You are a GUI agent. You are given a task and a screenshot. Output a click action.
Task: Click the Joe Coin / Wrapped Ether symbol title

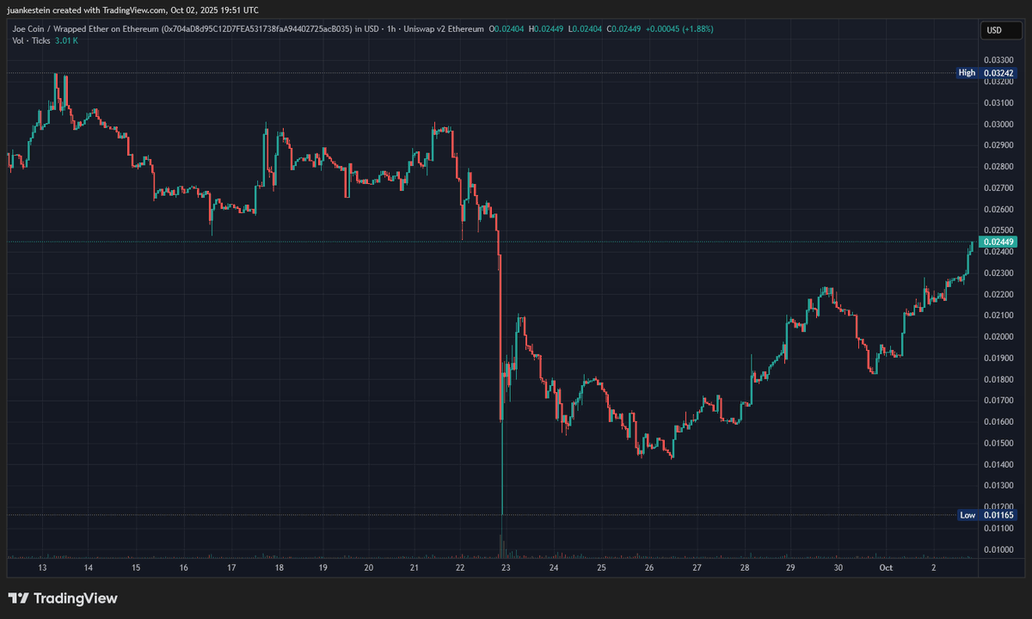(x=78, y=29)
